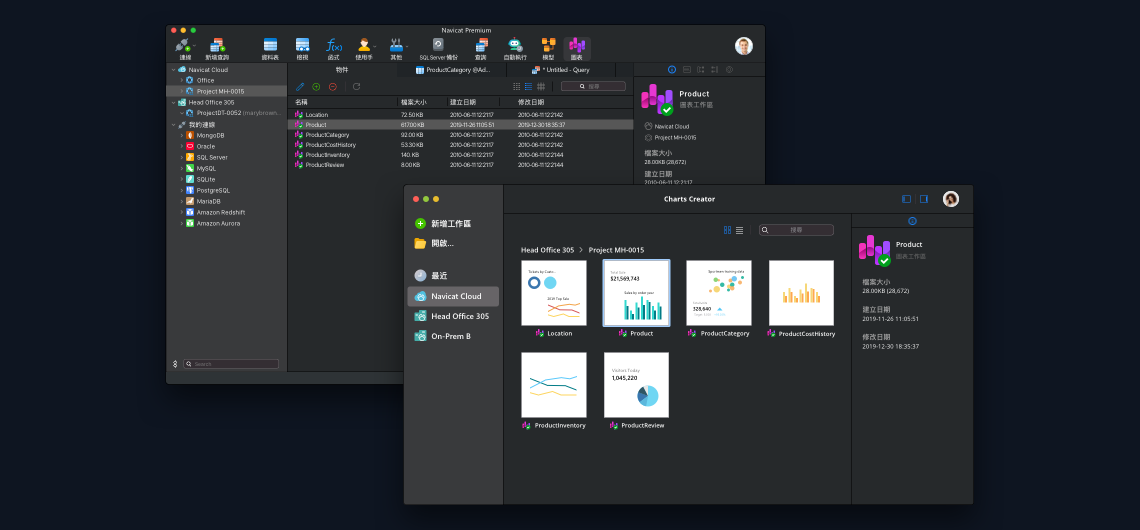
Task: Collapse the Navicat Cloud tree node
Action: click(x=172, y=70)
